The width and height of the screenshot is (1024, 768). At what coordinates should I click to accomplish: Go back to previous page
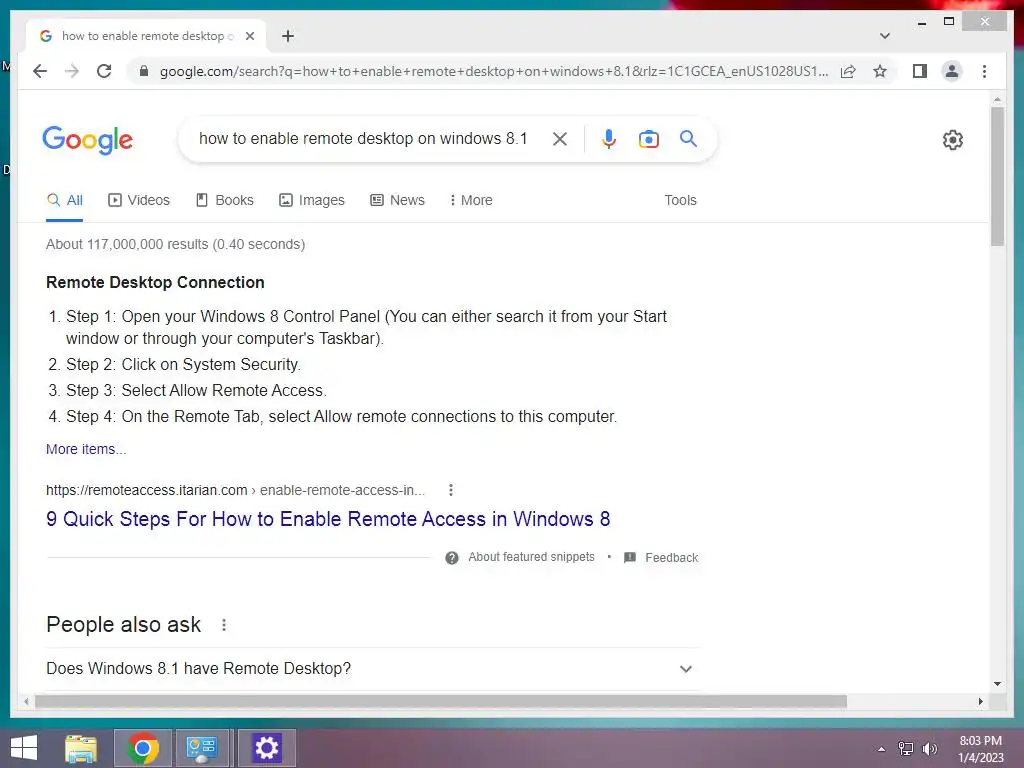40,71
